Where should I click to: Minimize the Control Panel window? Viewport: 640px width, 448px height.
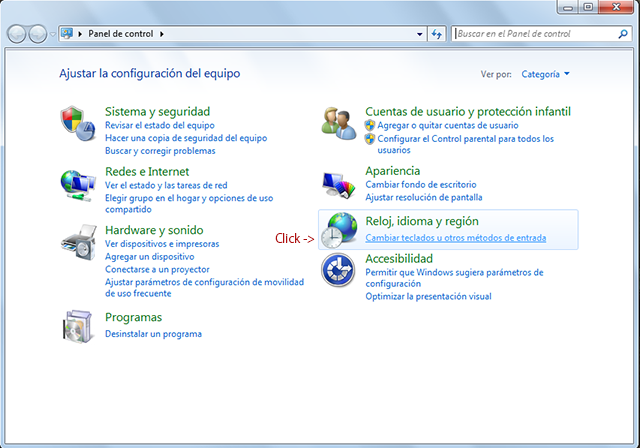pyautogui.click(x=568, y=7)
